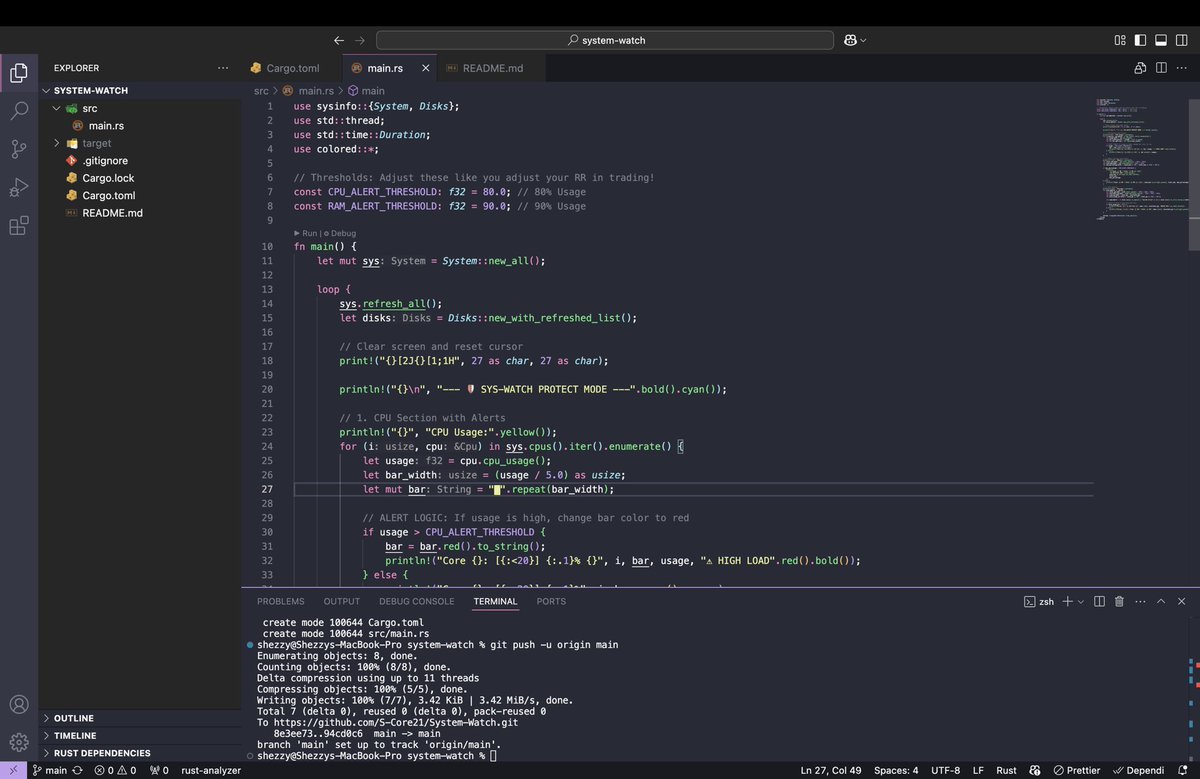Go back with the navigation arrow
The image size is (1200, 779).
pos(339,40)
